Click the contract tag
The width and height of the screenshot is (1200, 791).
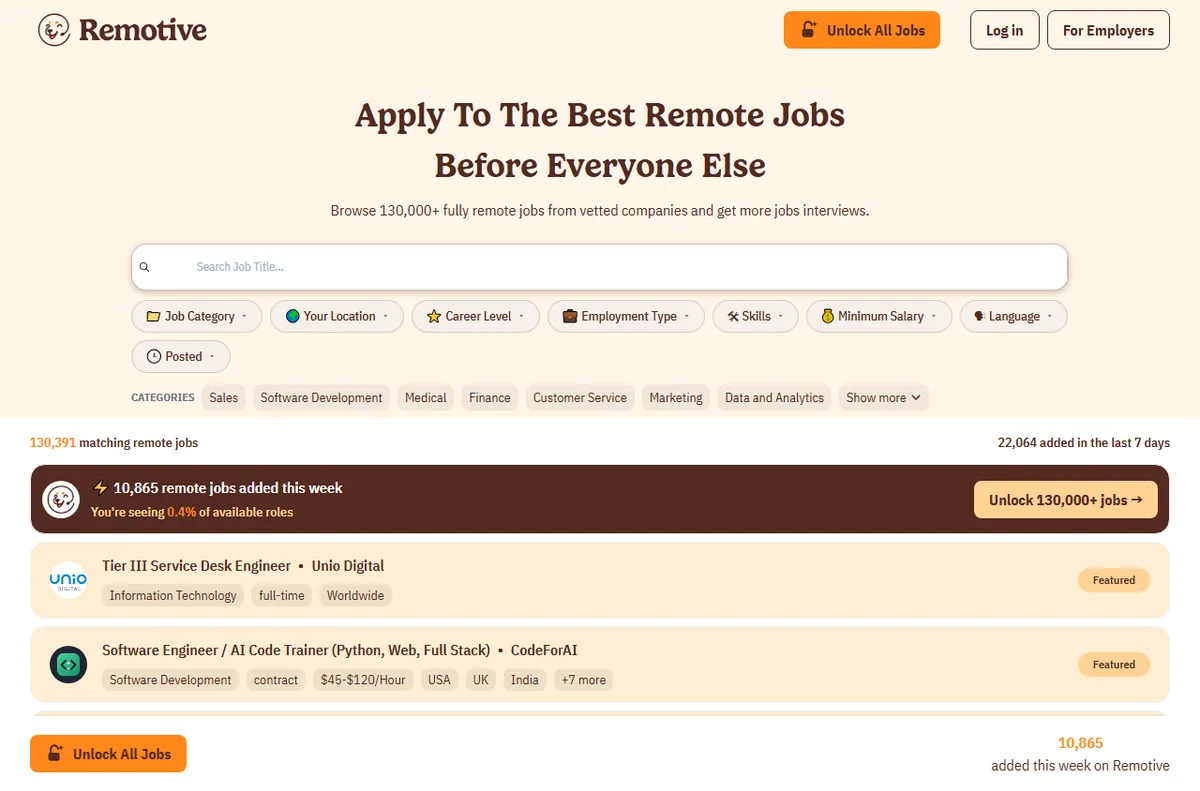(276, 680)
